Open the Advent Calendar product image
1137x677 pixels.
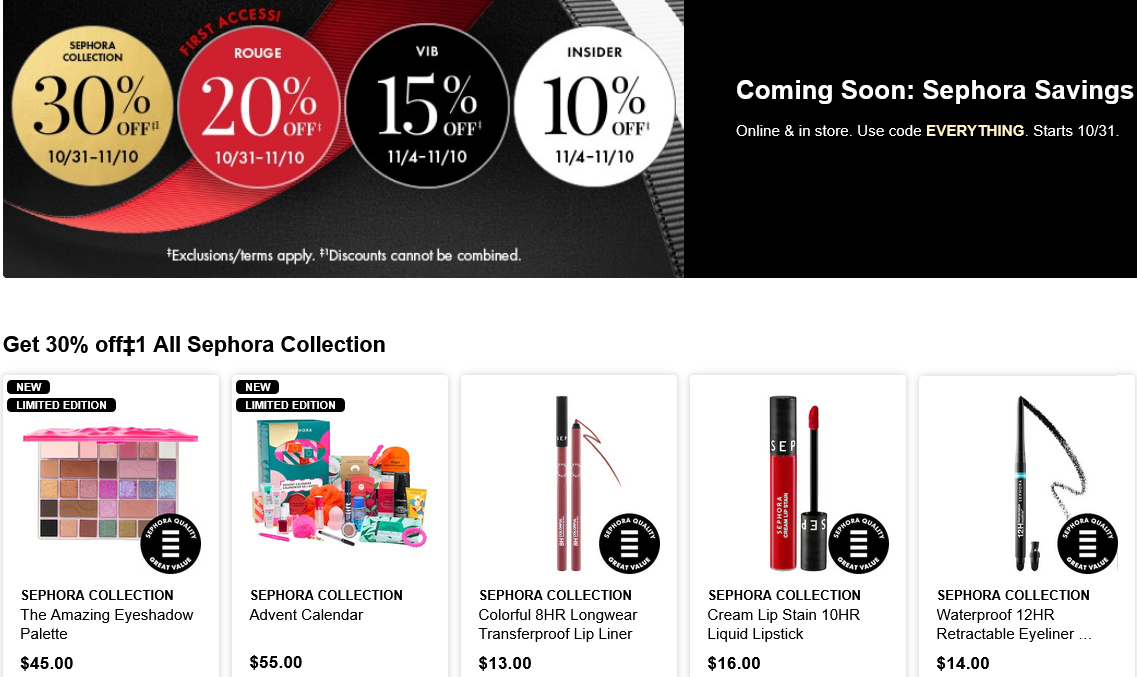pos(339,483)
